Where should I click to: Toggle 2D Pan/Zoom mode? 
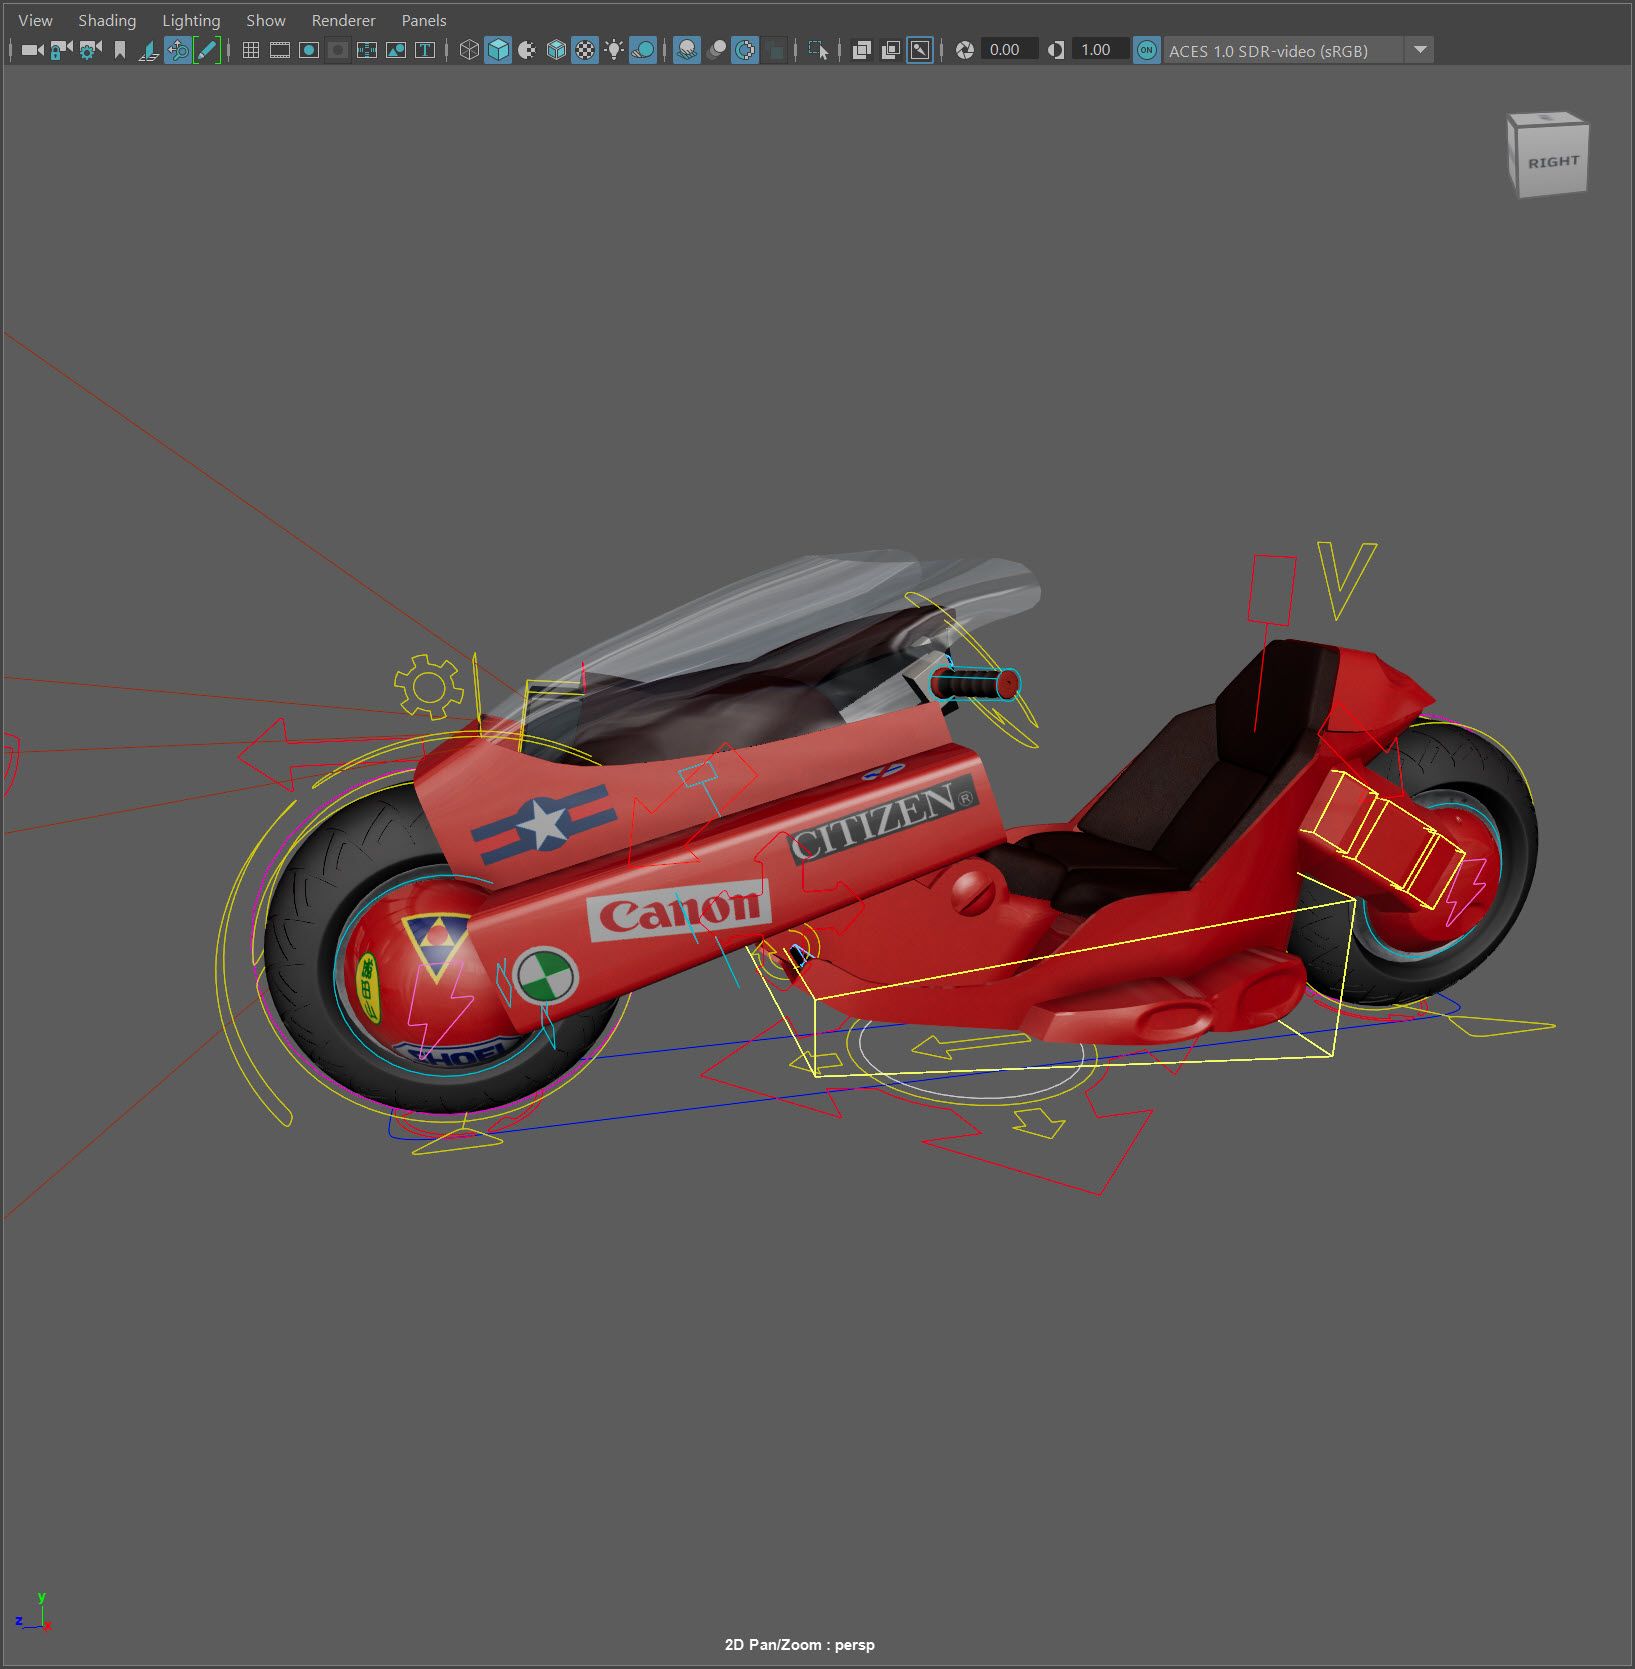click(178, 50)
